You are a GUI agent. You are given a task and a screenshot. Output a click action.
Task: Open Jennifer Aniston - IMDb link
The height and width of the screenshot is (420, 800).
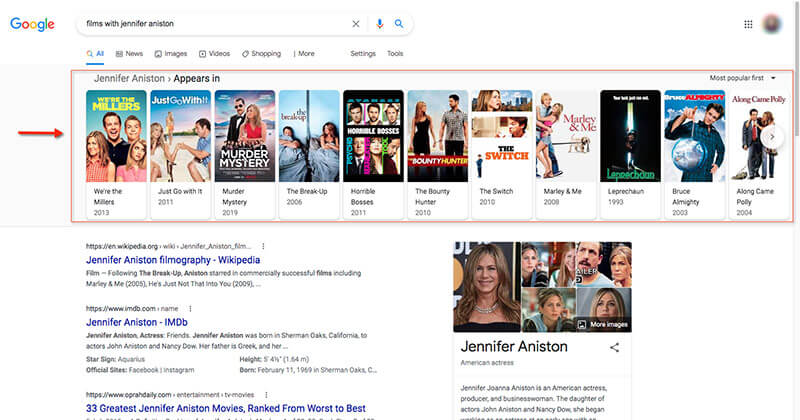click(137, 322)
